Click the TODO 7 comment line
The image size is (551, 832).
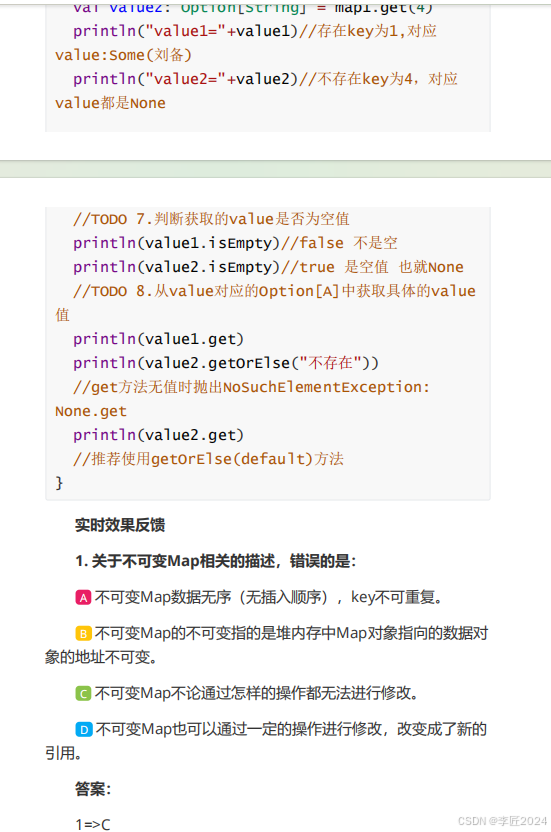point(211,219)
